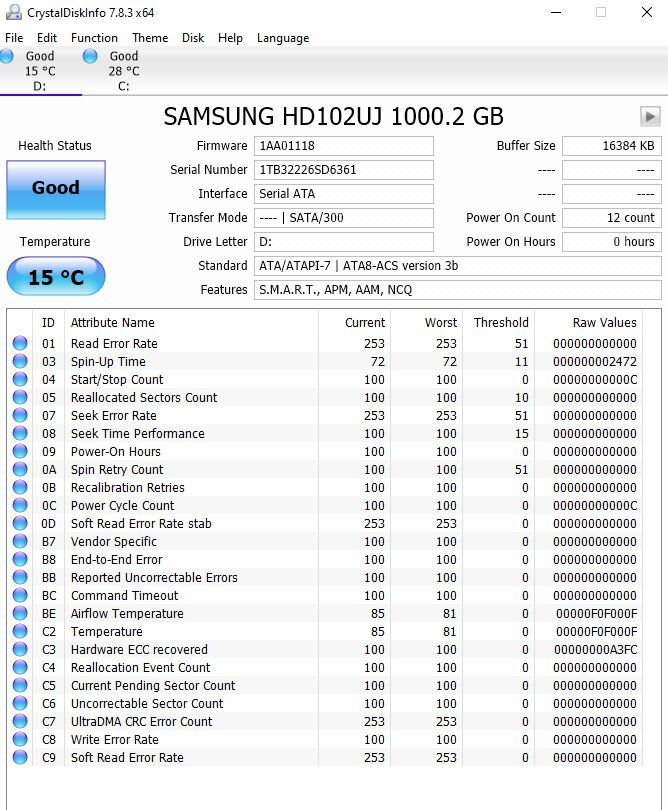Click the Serial Number field
Image resolution: width=668 pixels, height=810 pixels.
coord(344,170)
